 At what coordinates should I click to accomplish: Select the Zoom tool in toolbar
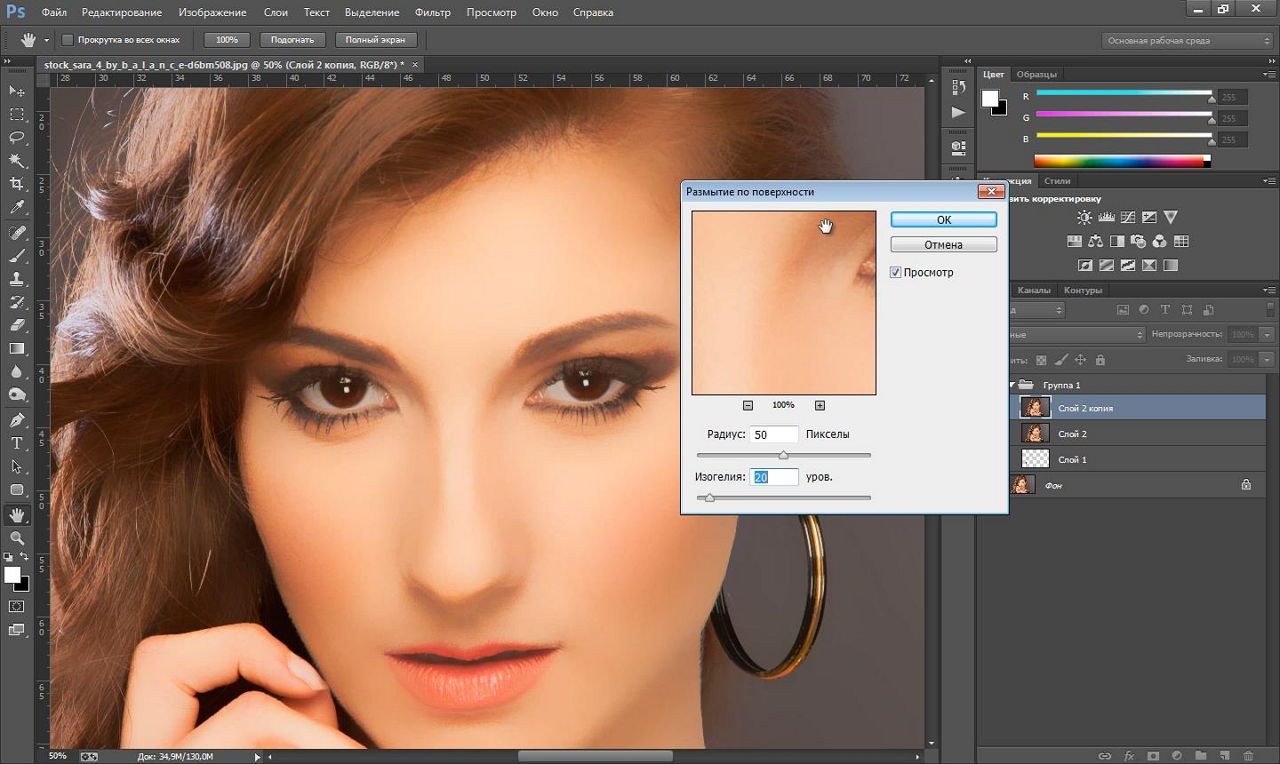click(x=17, y=538)
